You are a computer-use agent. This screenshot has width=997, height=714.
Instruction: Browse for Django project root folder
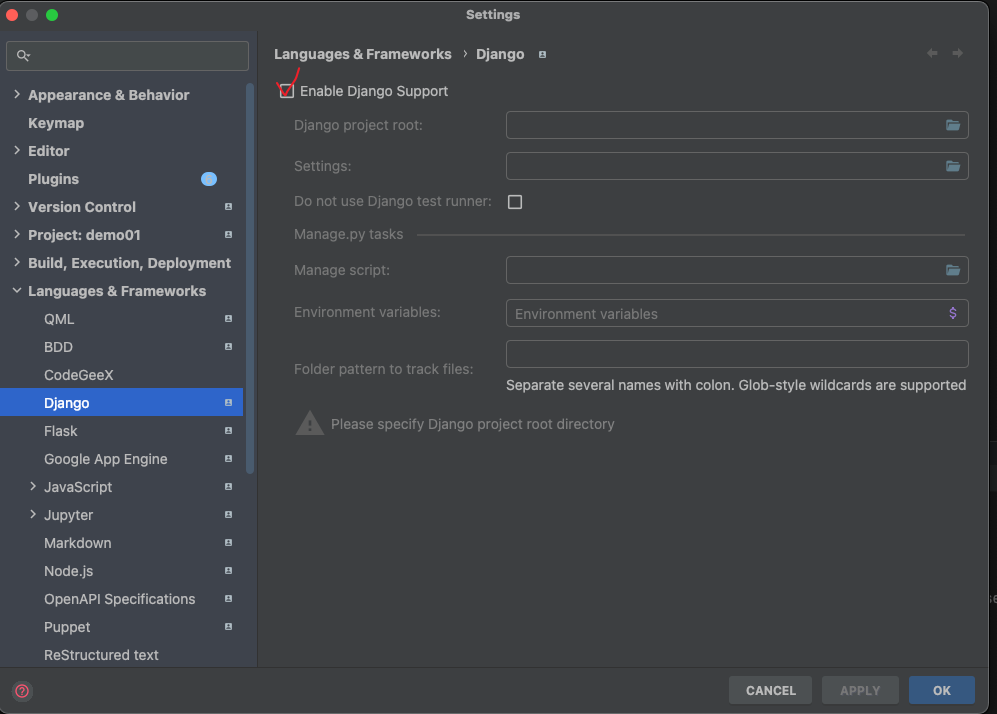click(x=952, y=125)
